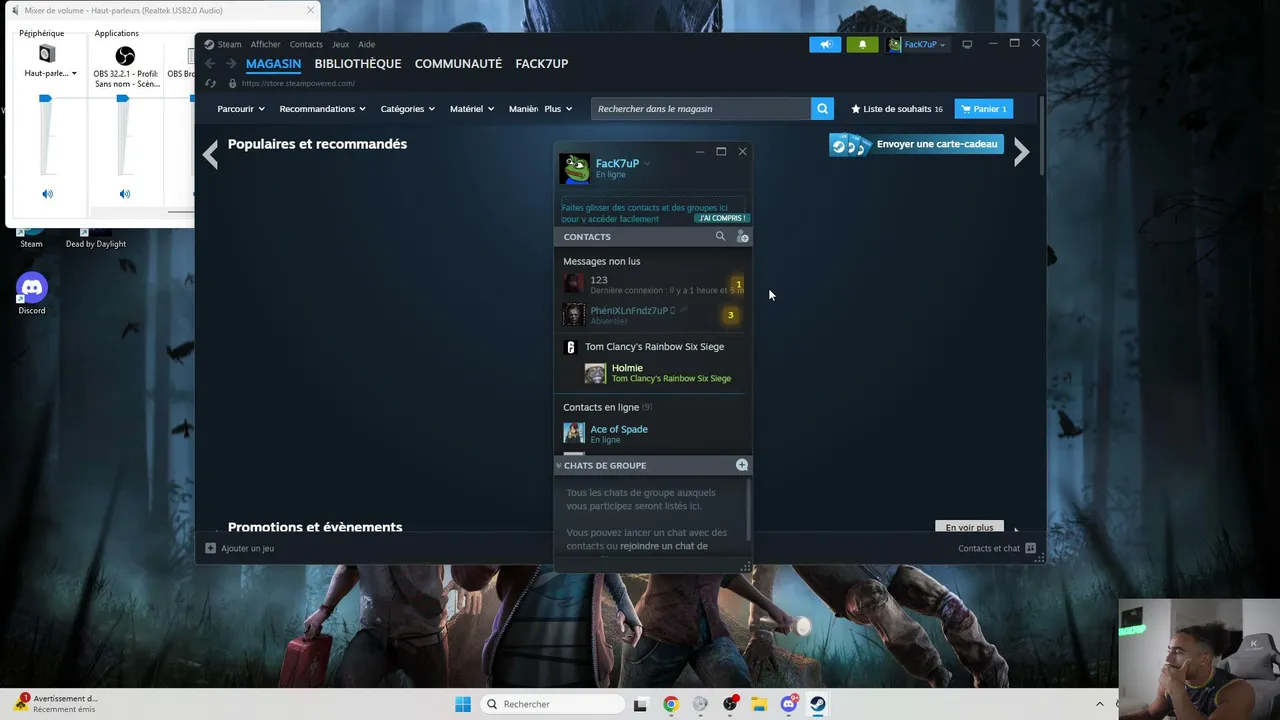Screen dimensions: 1280x720
Task: Click the Windows taskbar search box
Action: coord(553,704)
